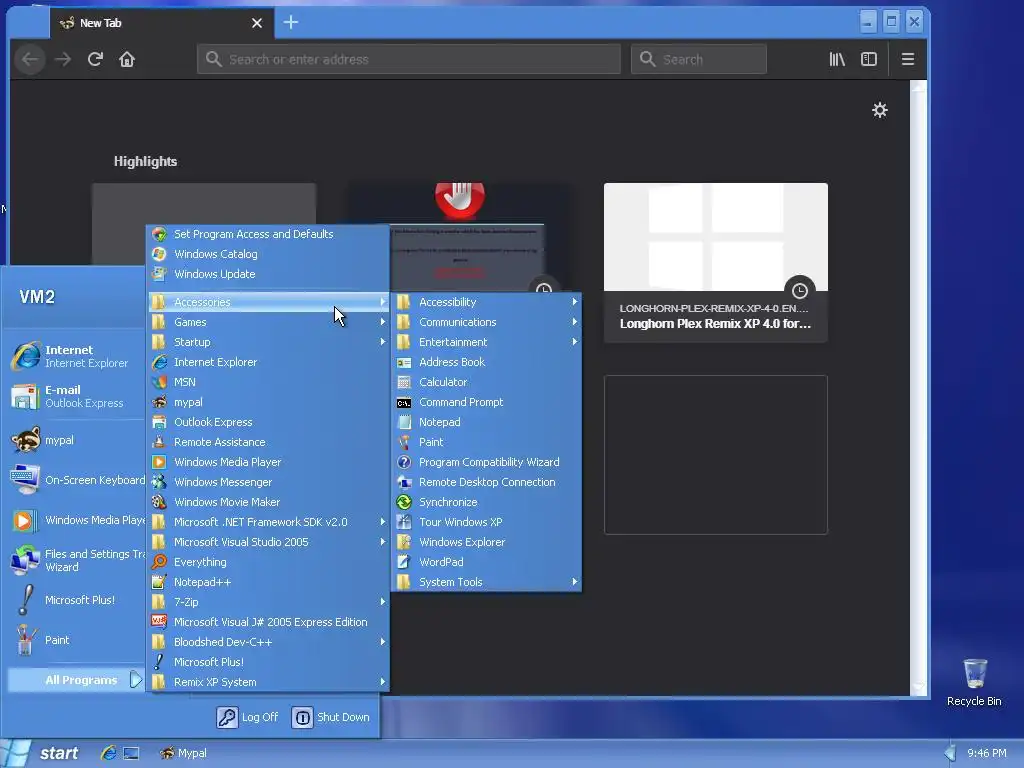Open Windows Update
The image size is (1024, 768).
[x=268, y=274]
